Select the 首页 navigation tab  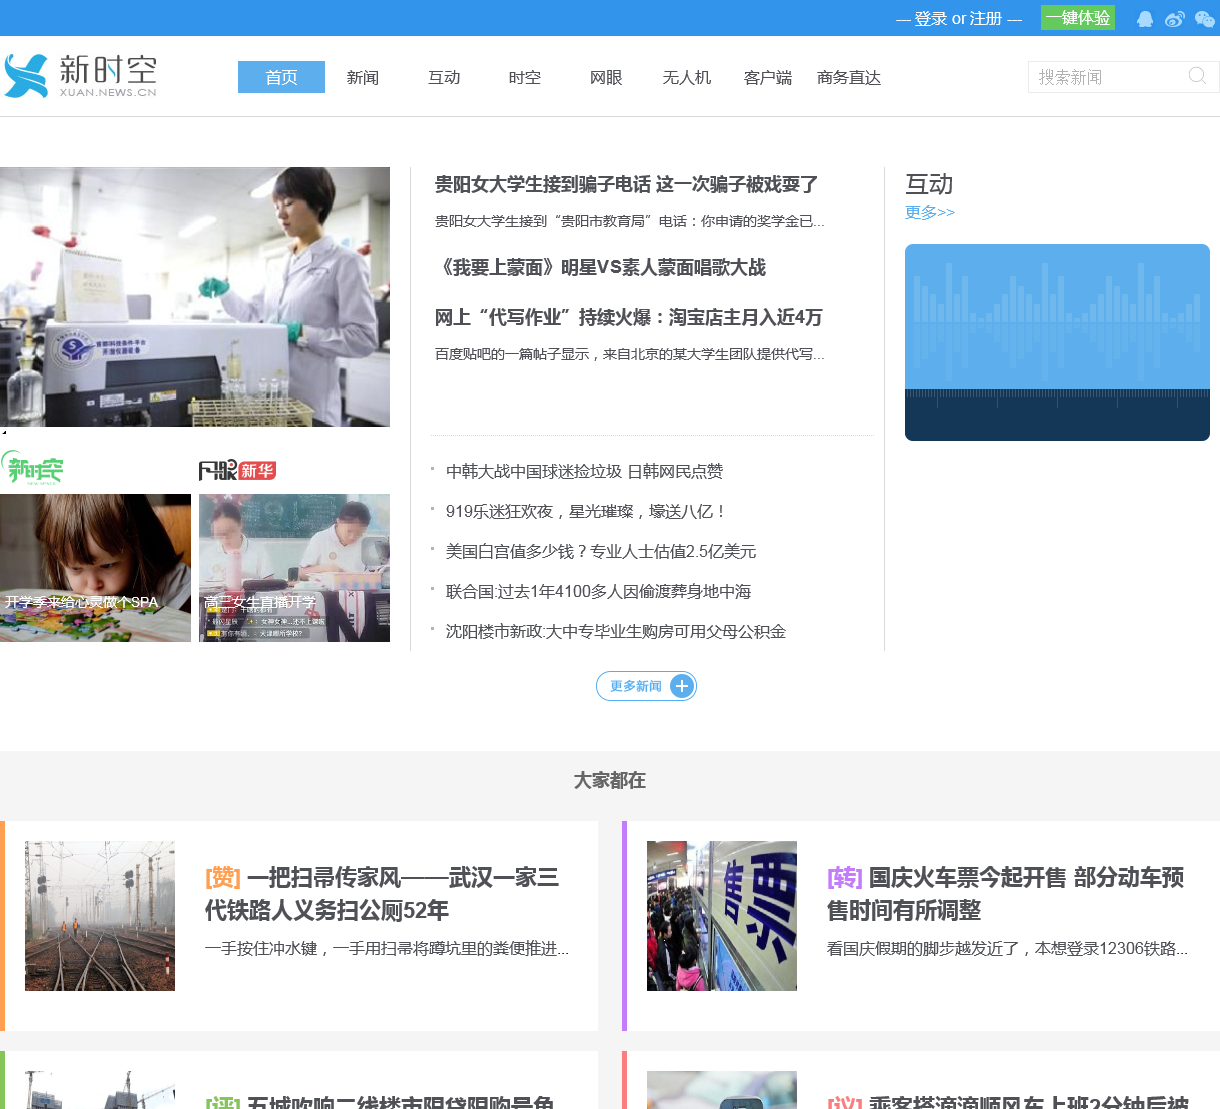coord(281,77)
